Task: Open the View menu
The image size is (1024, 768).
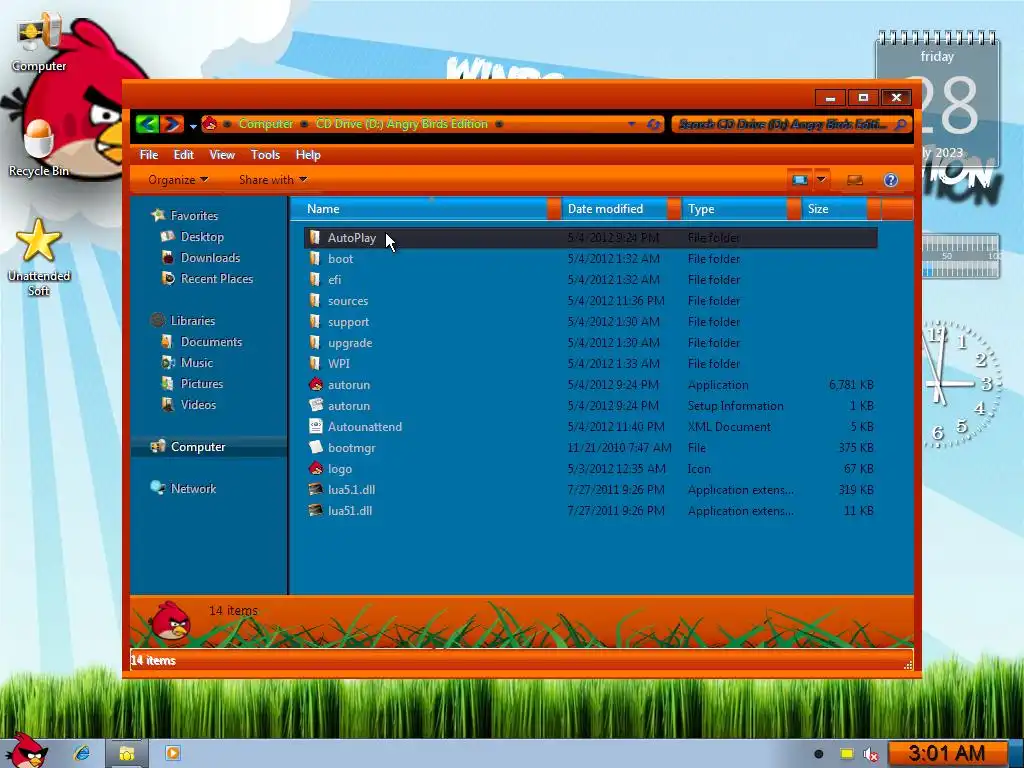Action: [222, 155]
